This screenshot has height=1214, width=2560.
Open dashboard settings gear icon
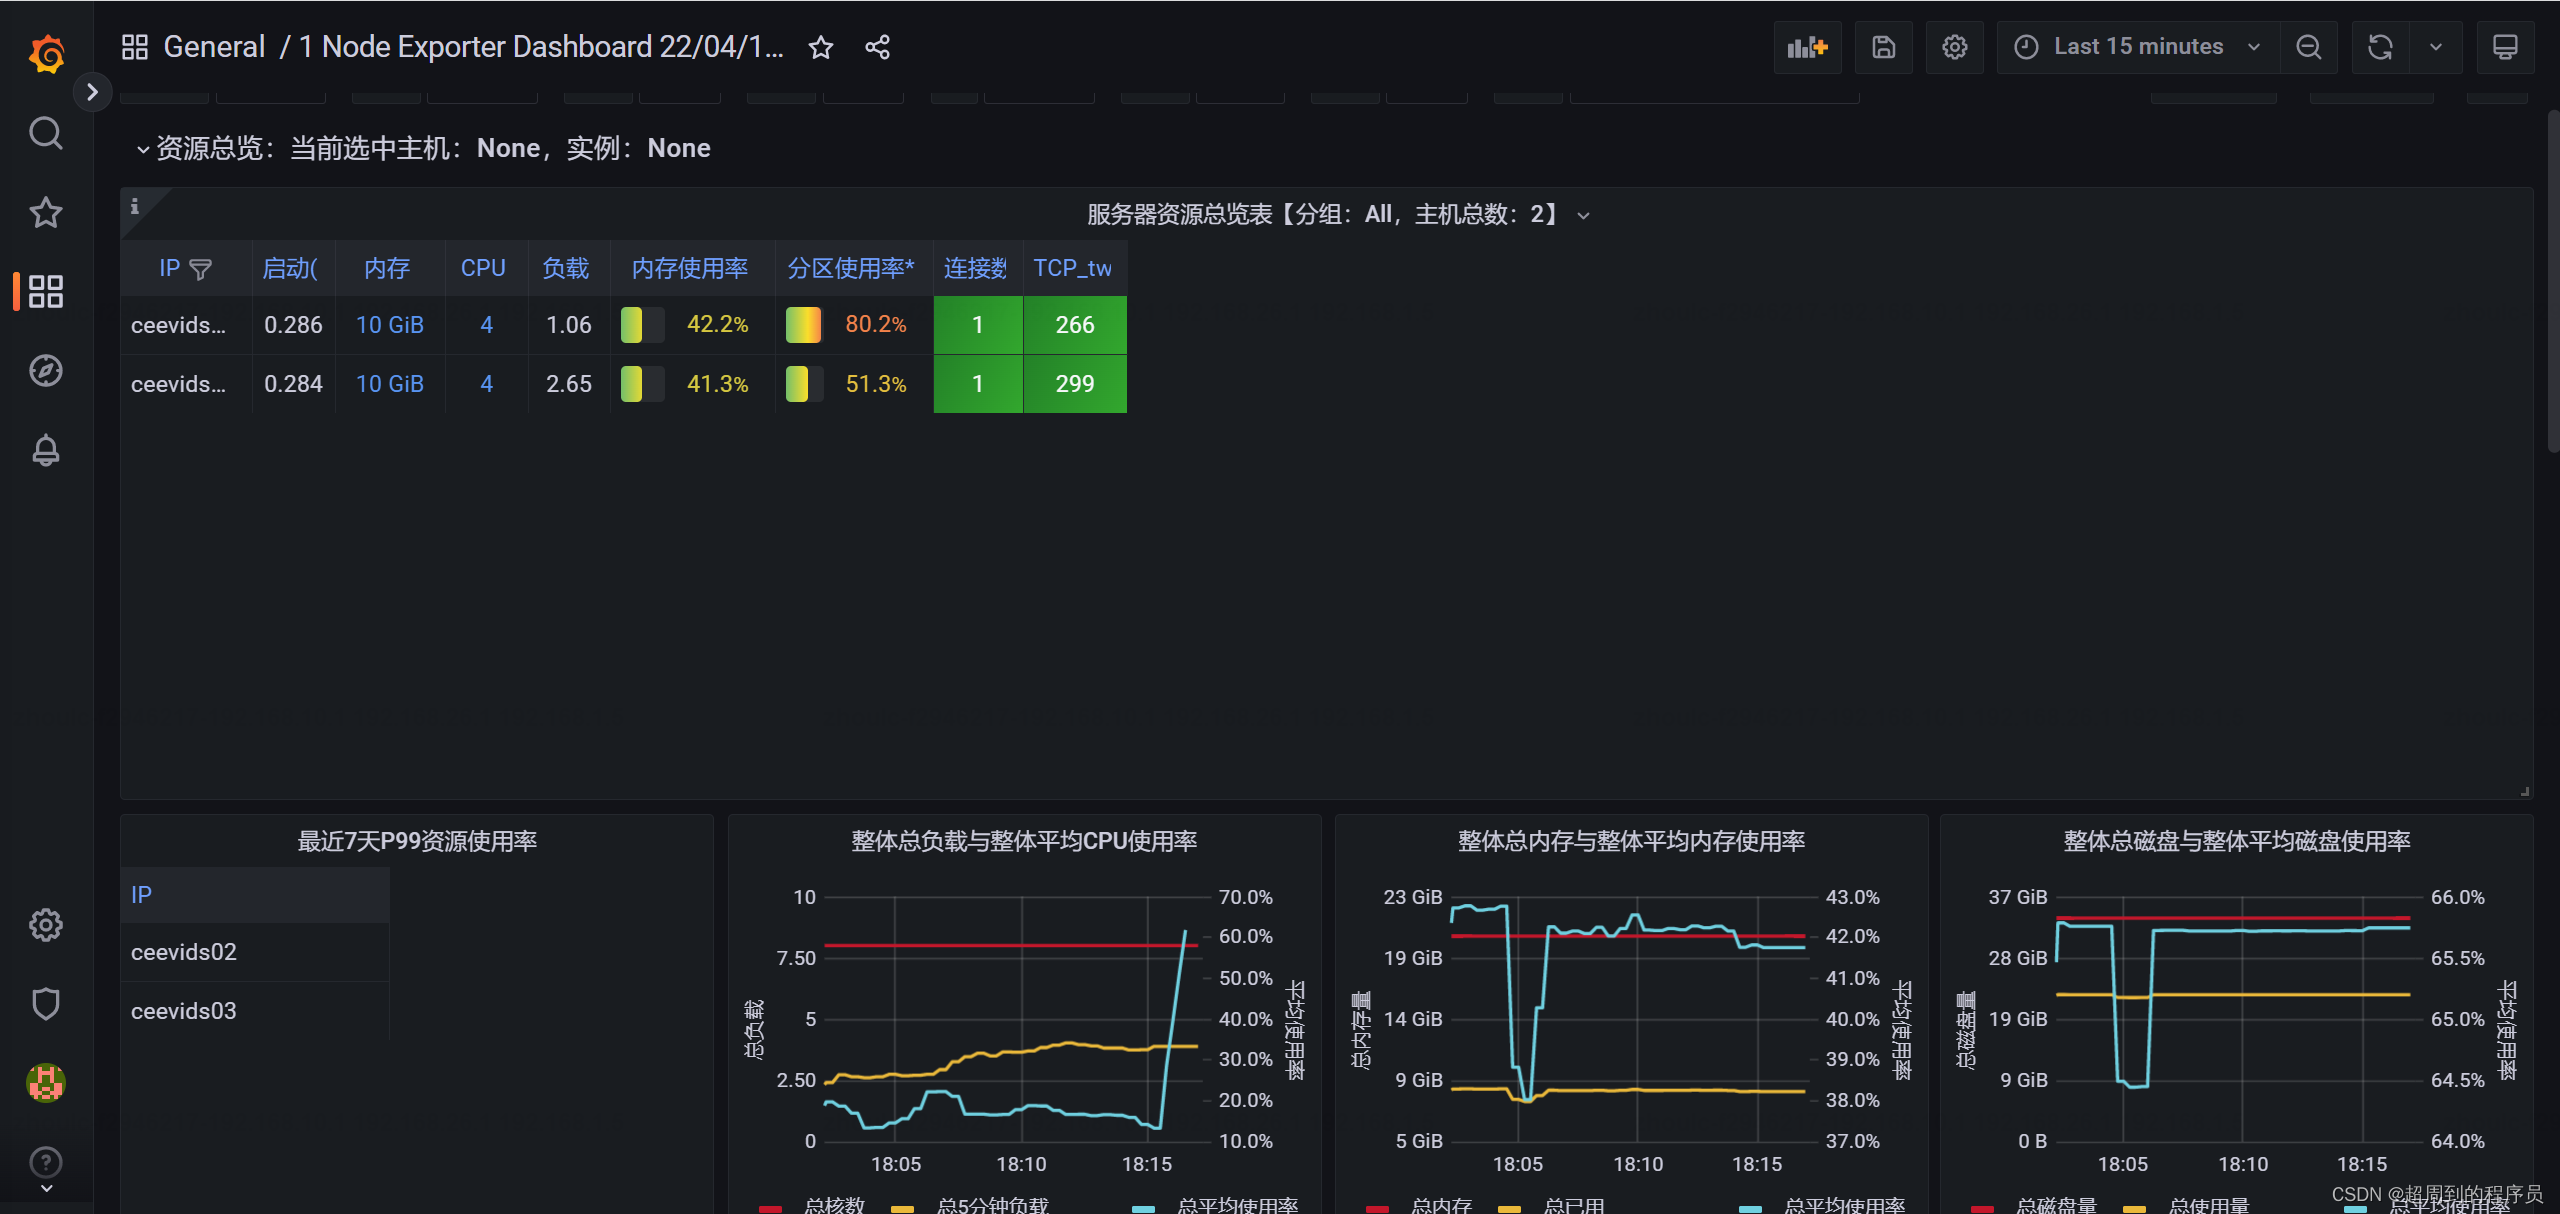[1955, 46]
